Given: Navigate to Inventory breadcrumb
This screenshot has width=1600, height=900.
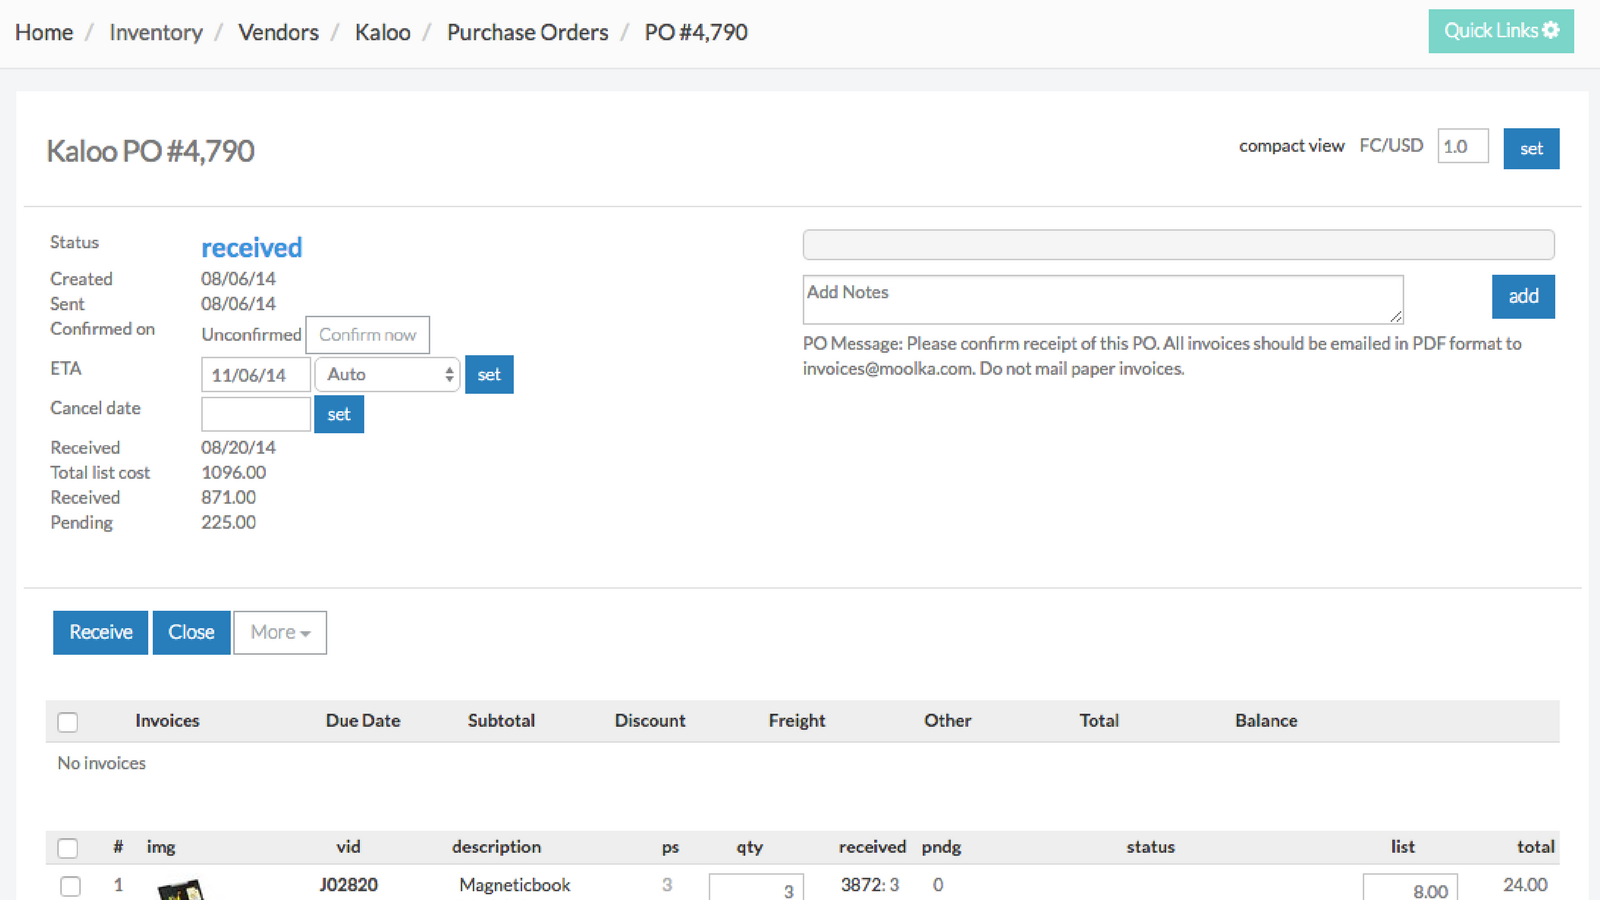Looking at the screenshot, I should 156,32.
